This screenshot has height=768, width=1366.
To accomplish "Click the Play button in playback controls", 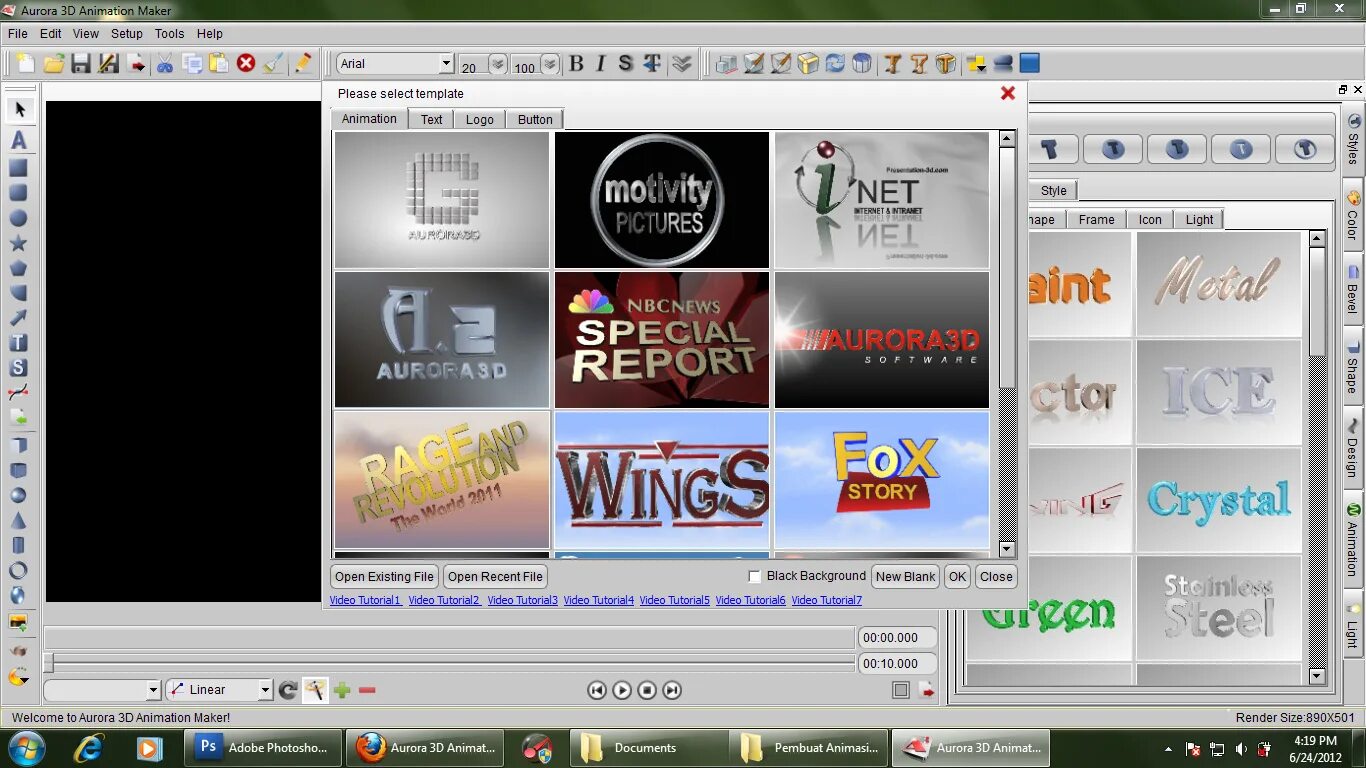I will pyautogui.click(x=622, y=690).
